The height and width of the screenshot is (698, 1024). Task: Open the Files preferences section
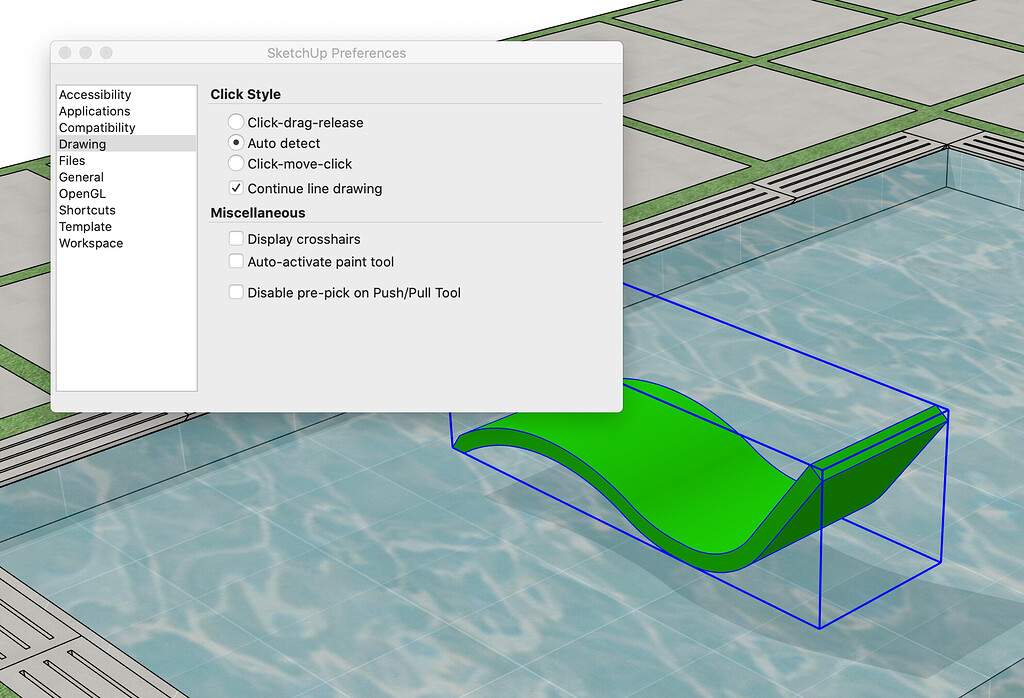[x=72, y=160]
